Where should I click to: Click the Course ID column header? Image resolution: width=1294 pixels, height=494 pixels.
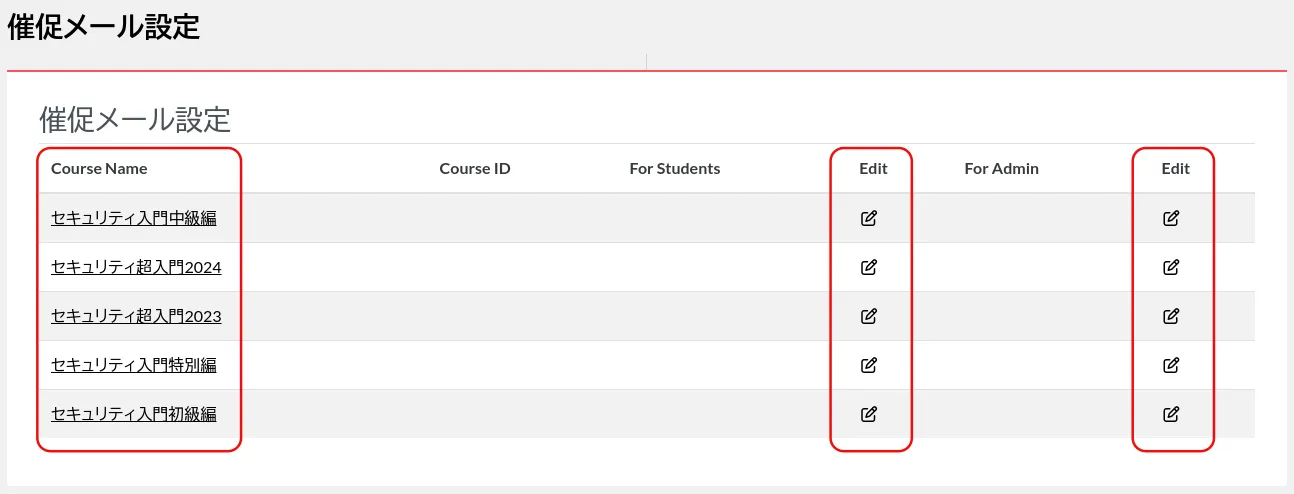pyautogui.click(x=475, y=169)
